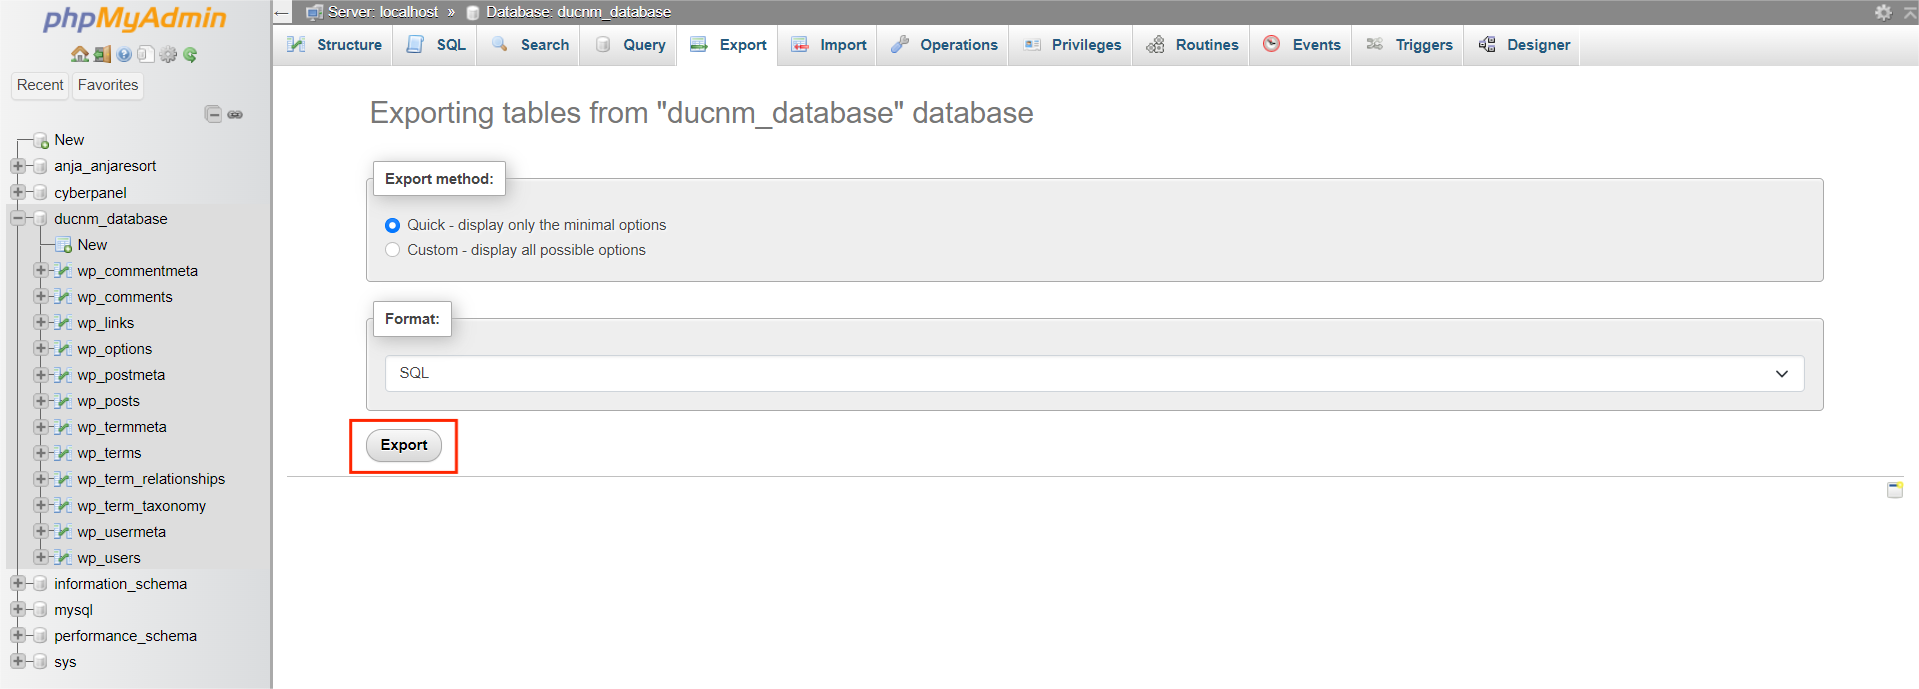Open page settings gear at top right
The height and width of the screenshot is (689, 1919).
point(1883,12)
